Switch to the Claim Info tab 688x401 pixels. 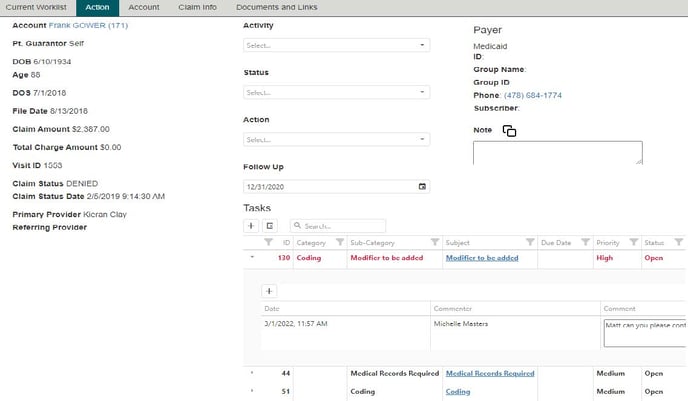(195, 7)
